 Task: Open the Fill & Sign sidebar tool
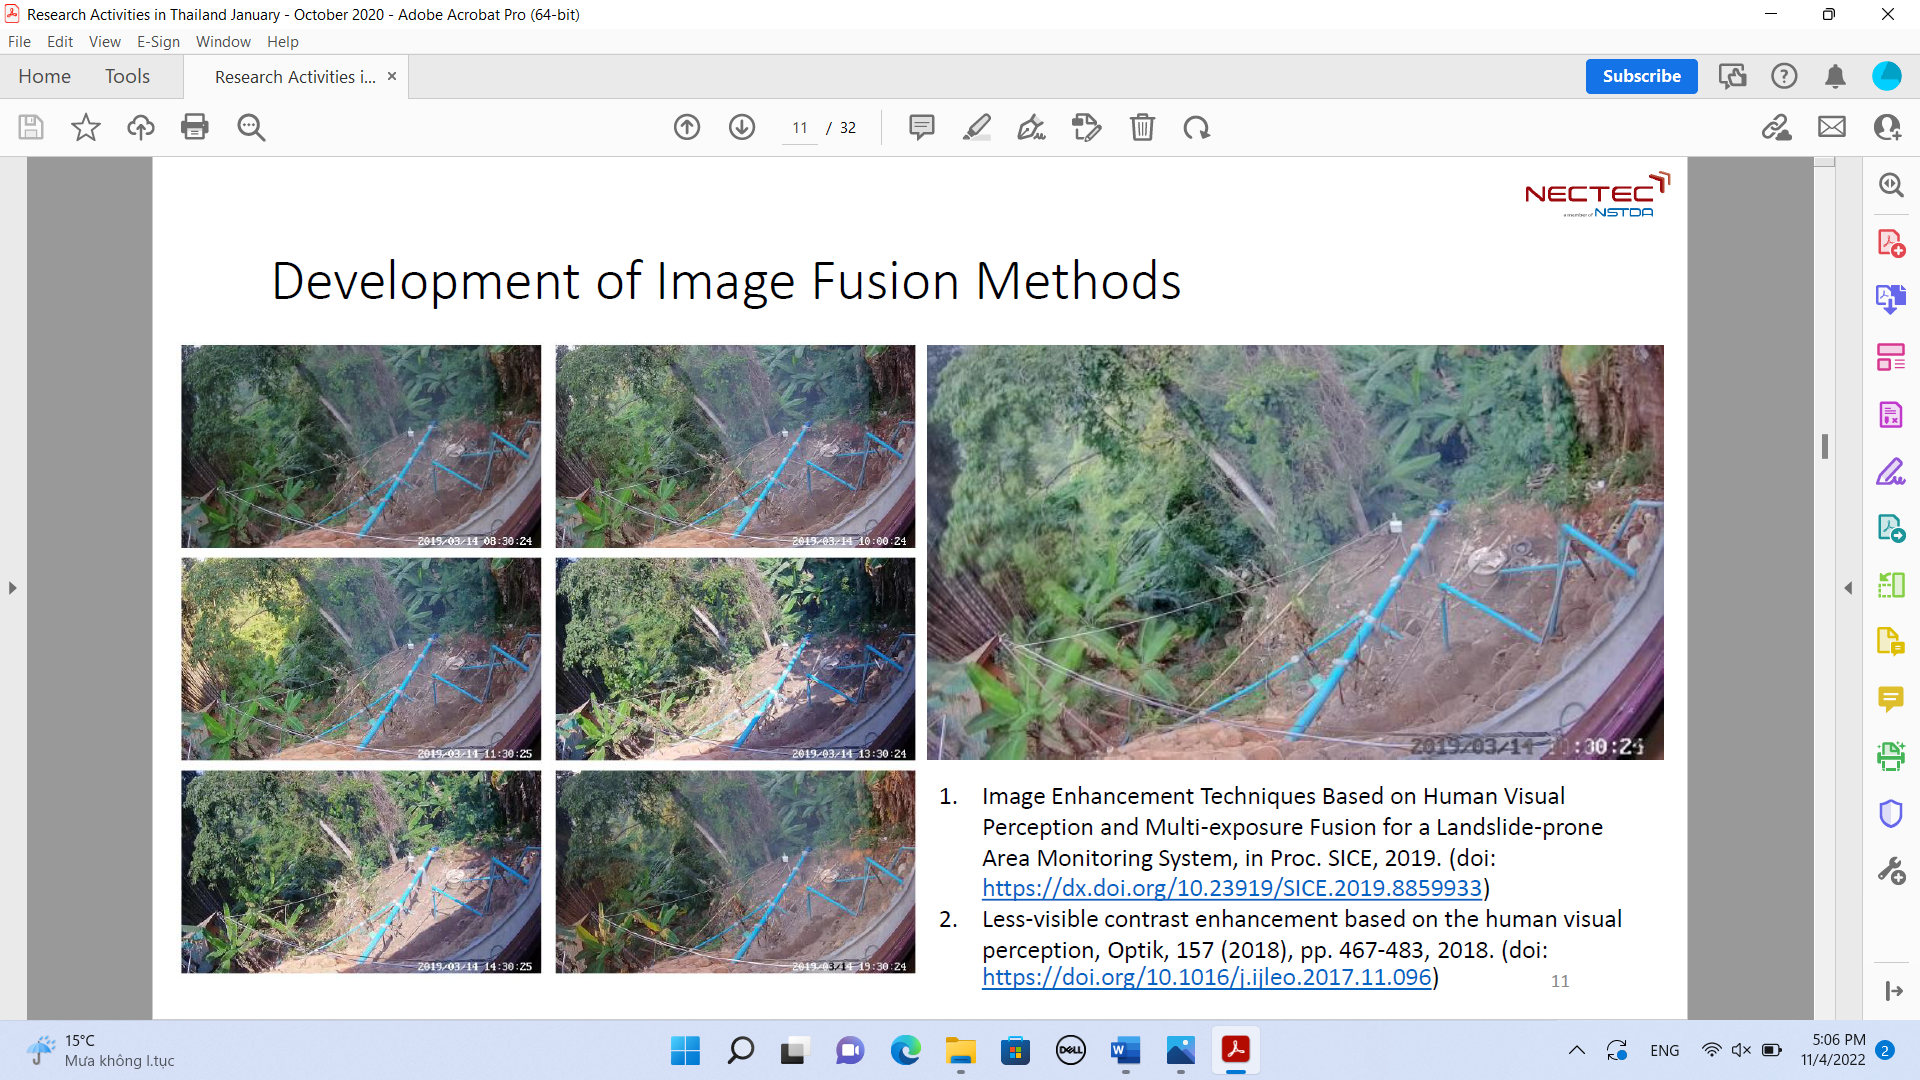[1890, 471]
